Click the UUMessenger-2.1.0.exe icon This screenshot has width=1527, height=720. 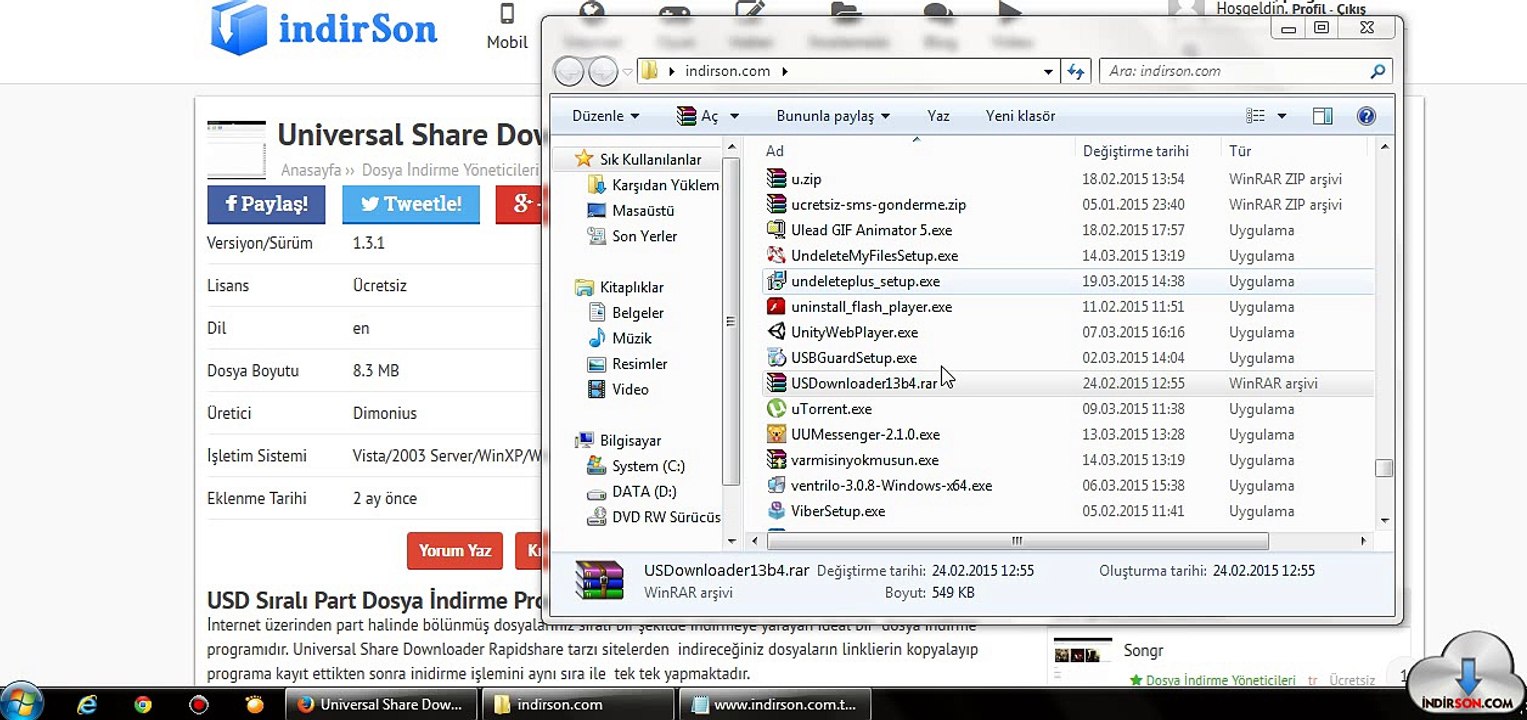click(776, 434)
